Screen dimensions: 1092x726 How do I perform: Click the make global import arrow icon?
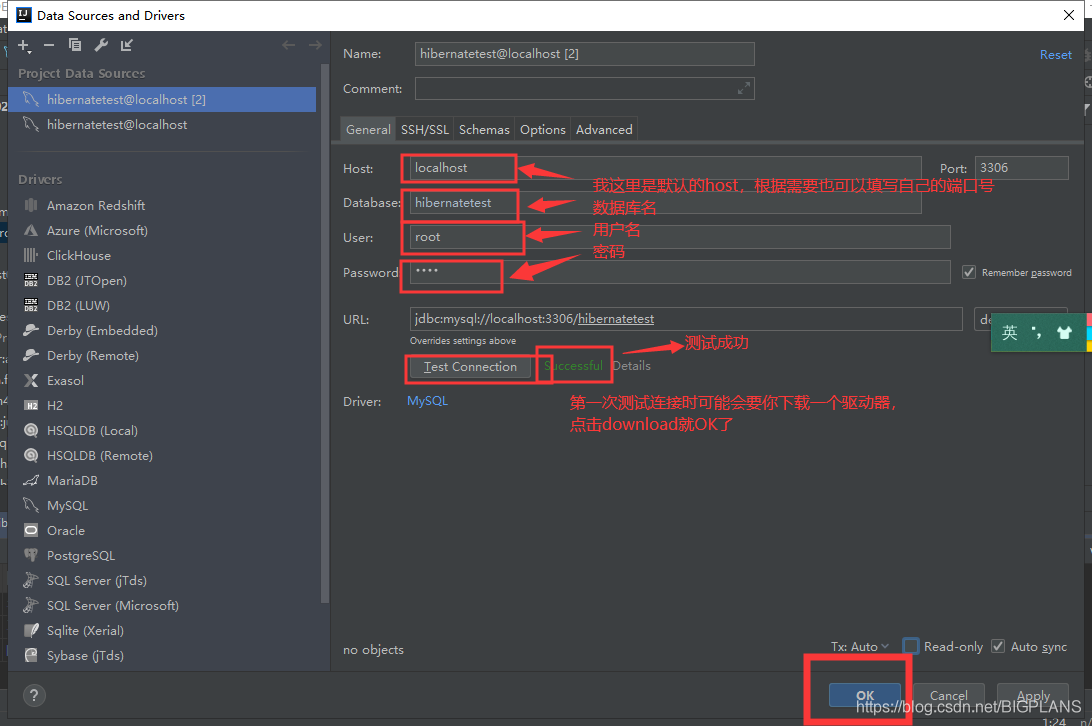coord(126,45)
